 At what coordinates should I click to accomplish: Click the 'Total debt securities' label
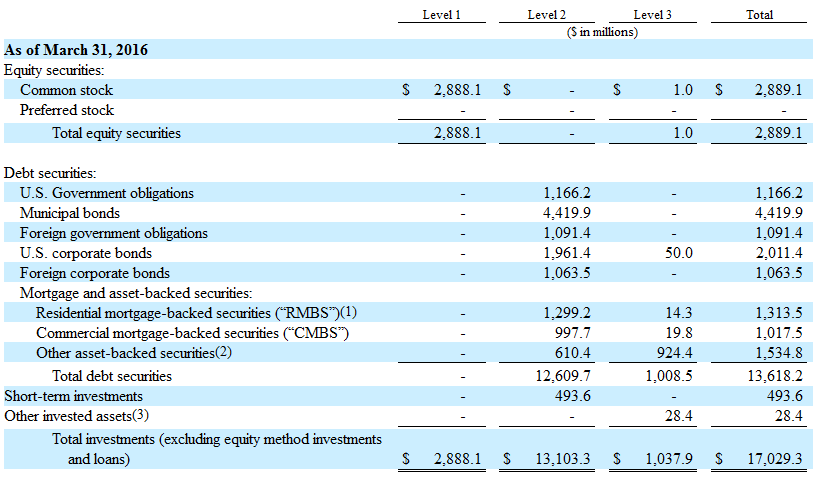(x=112, y=376)
